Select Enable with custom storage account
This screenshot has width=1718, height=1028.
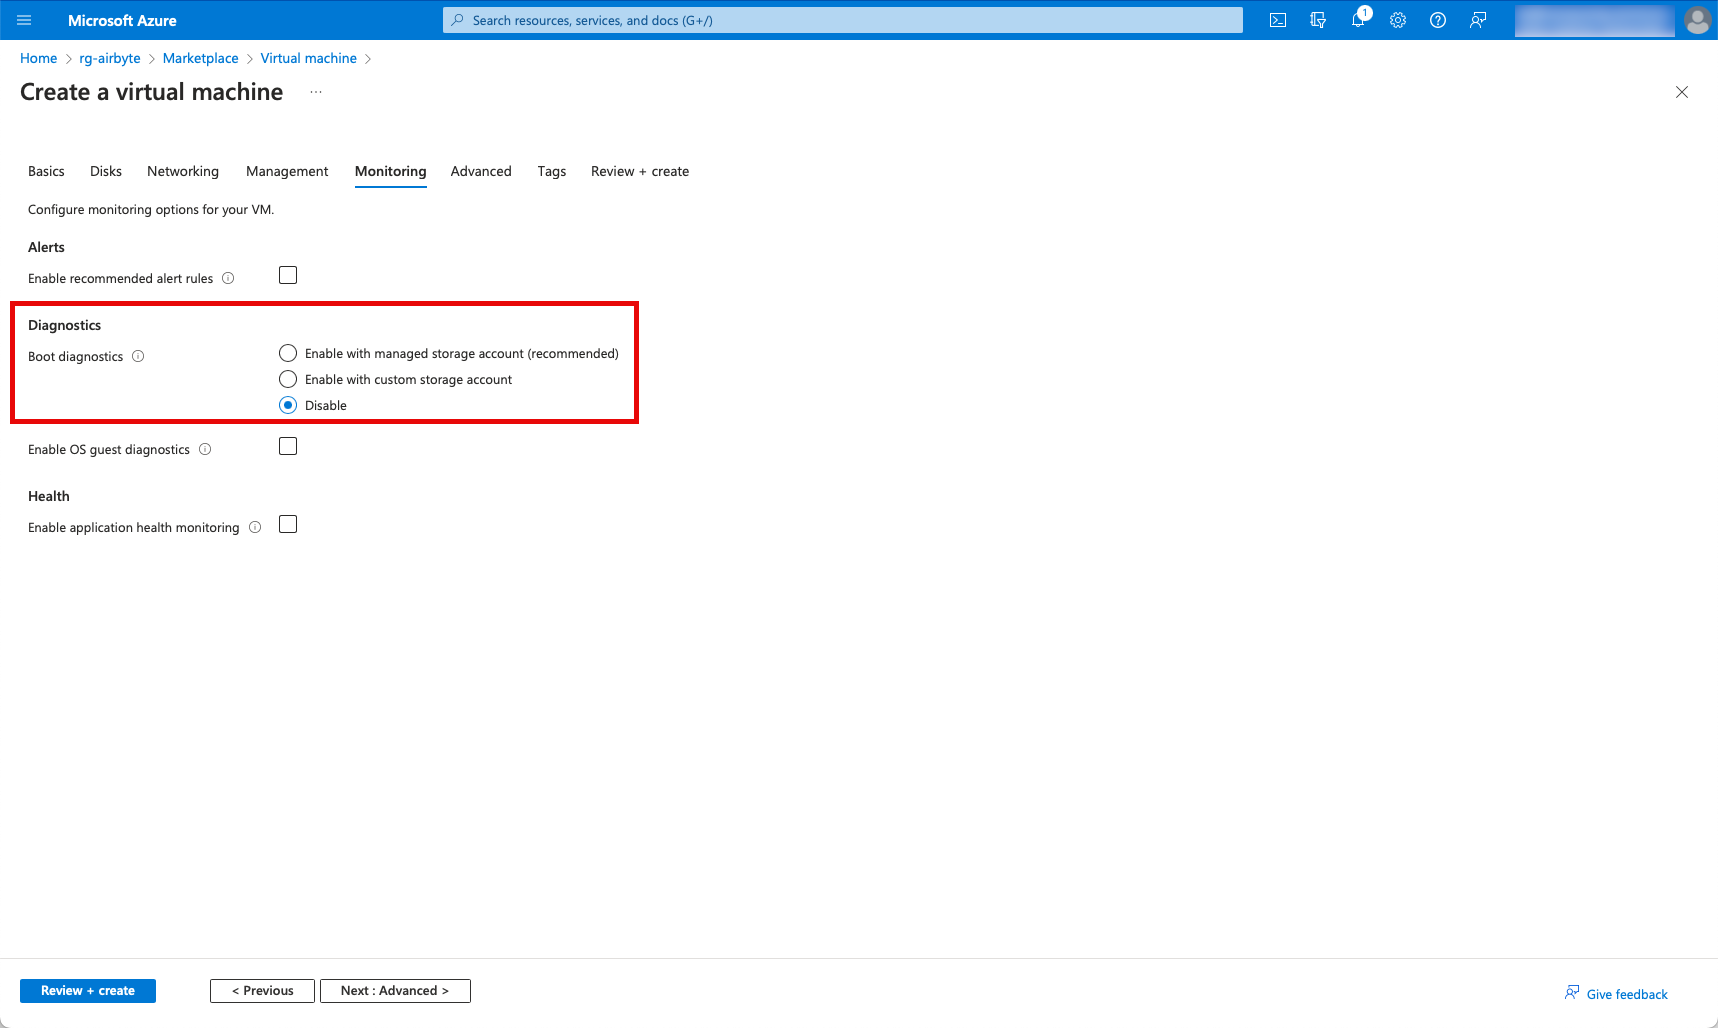[x=288, y=379]
